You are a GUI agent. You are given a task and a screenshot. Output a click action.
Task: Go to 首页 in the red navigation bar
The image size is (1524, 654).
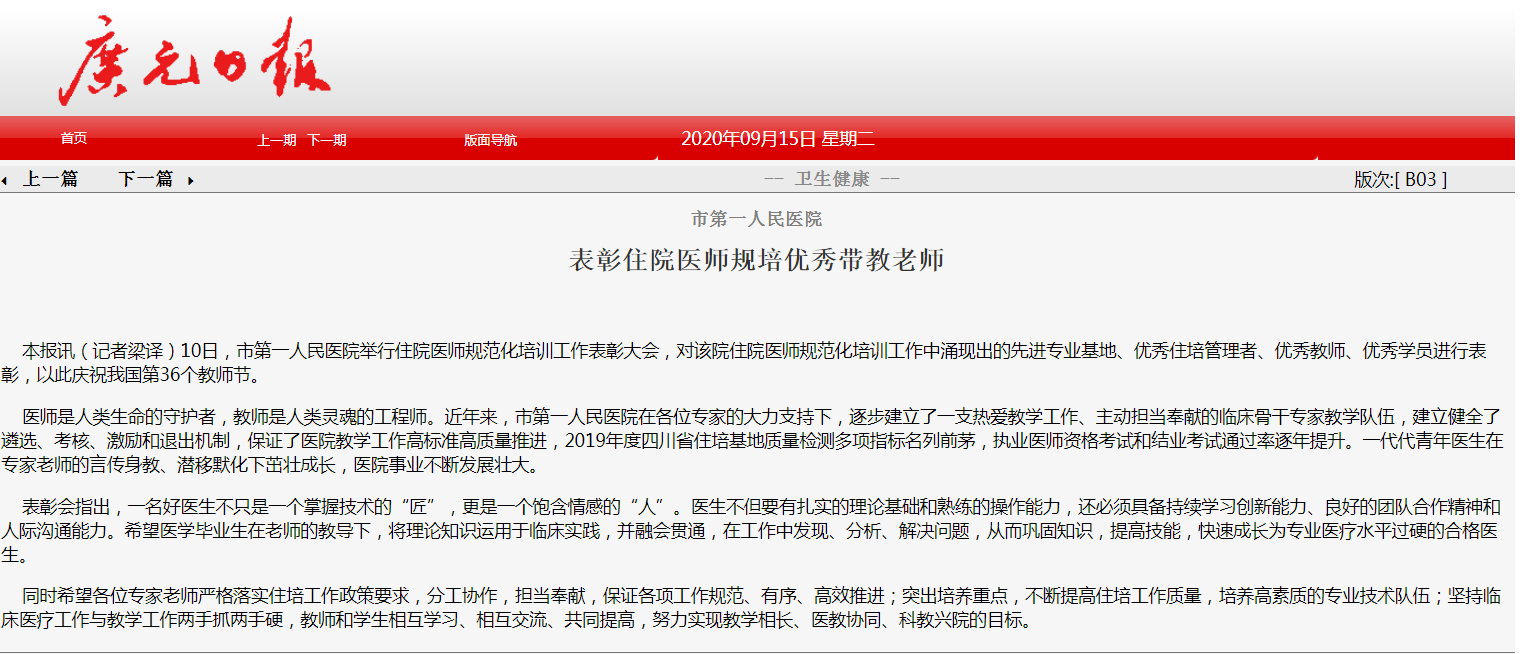point(73,138)
